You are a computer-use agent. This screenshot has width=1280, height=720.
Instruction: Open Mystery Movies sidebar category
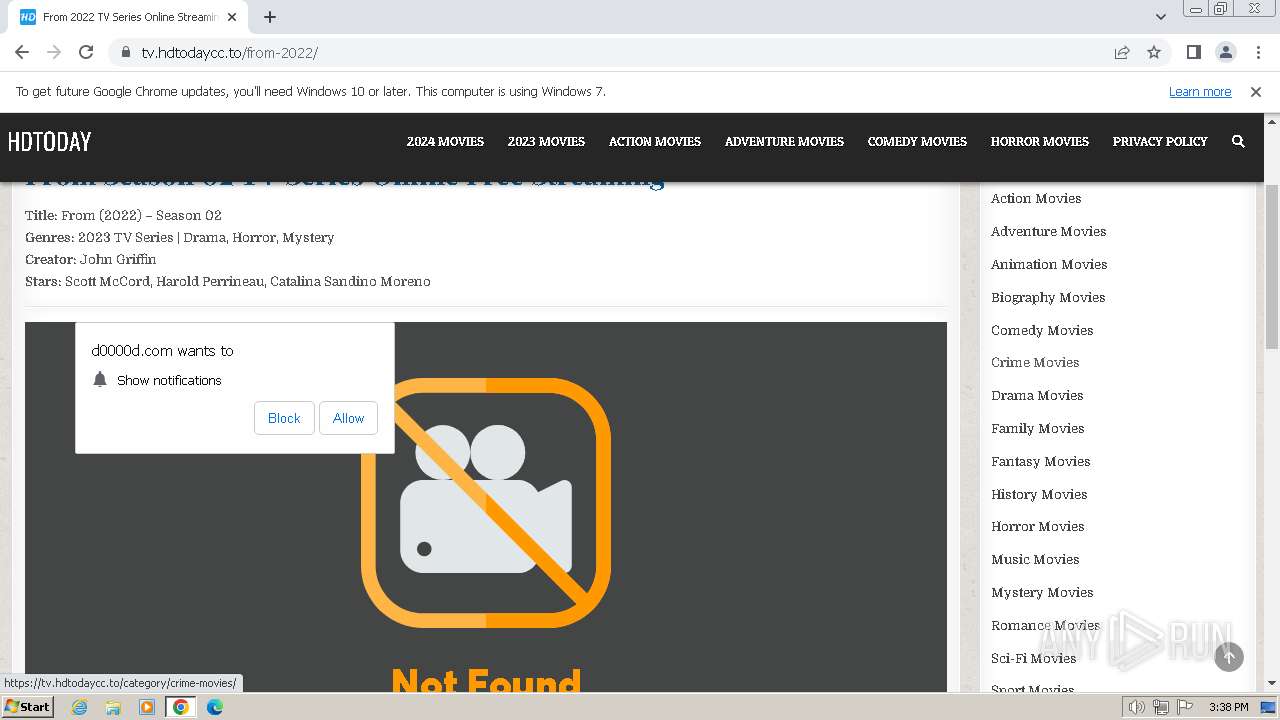tap(1042, 592)
